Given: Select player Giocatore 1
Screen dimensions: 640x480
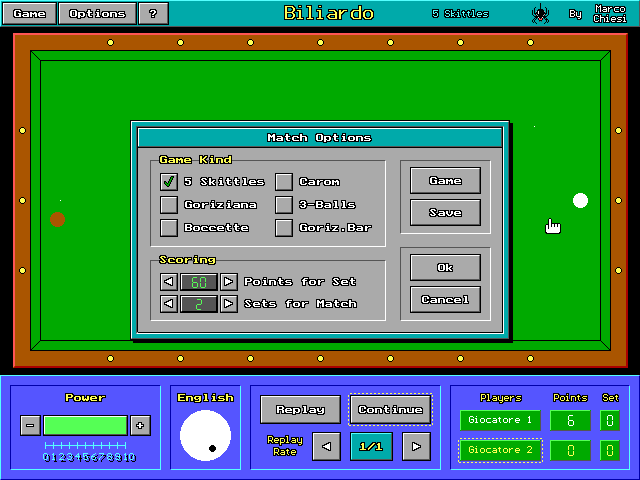Looking at the screenshot, I should pos(500,420).
